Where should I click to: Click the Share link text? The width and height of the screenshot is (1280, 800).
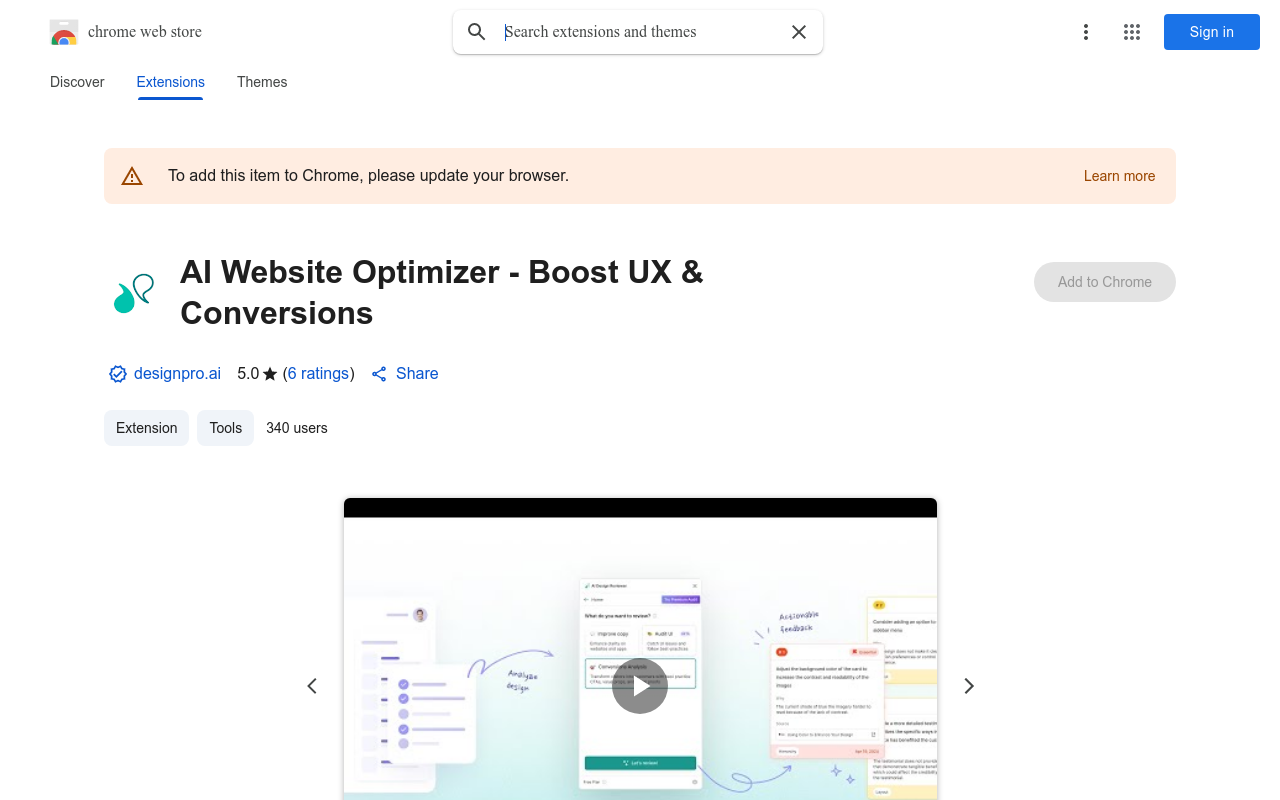coord(417,373)
